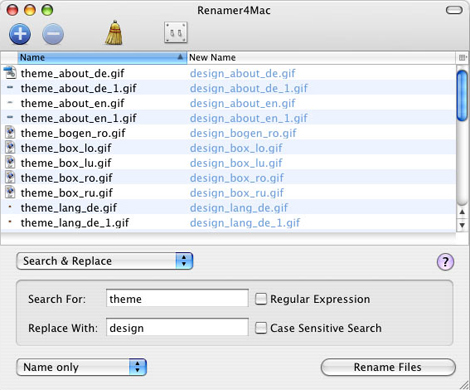This screenshot has height=390, width=470.
Task: Click into the Search For field containing theme
Action: (x=177, y=299)
